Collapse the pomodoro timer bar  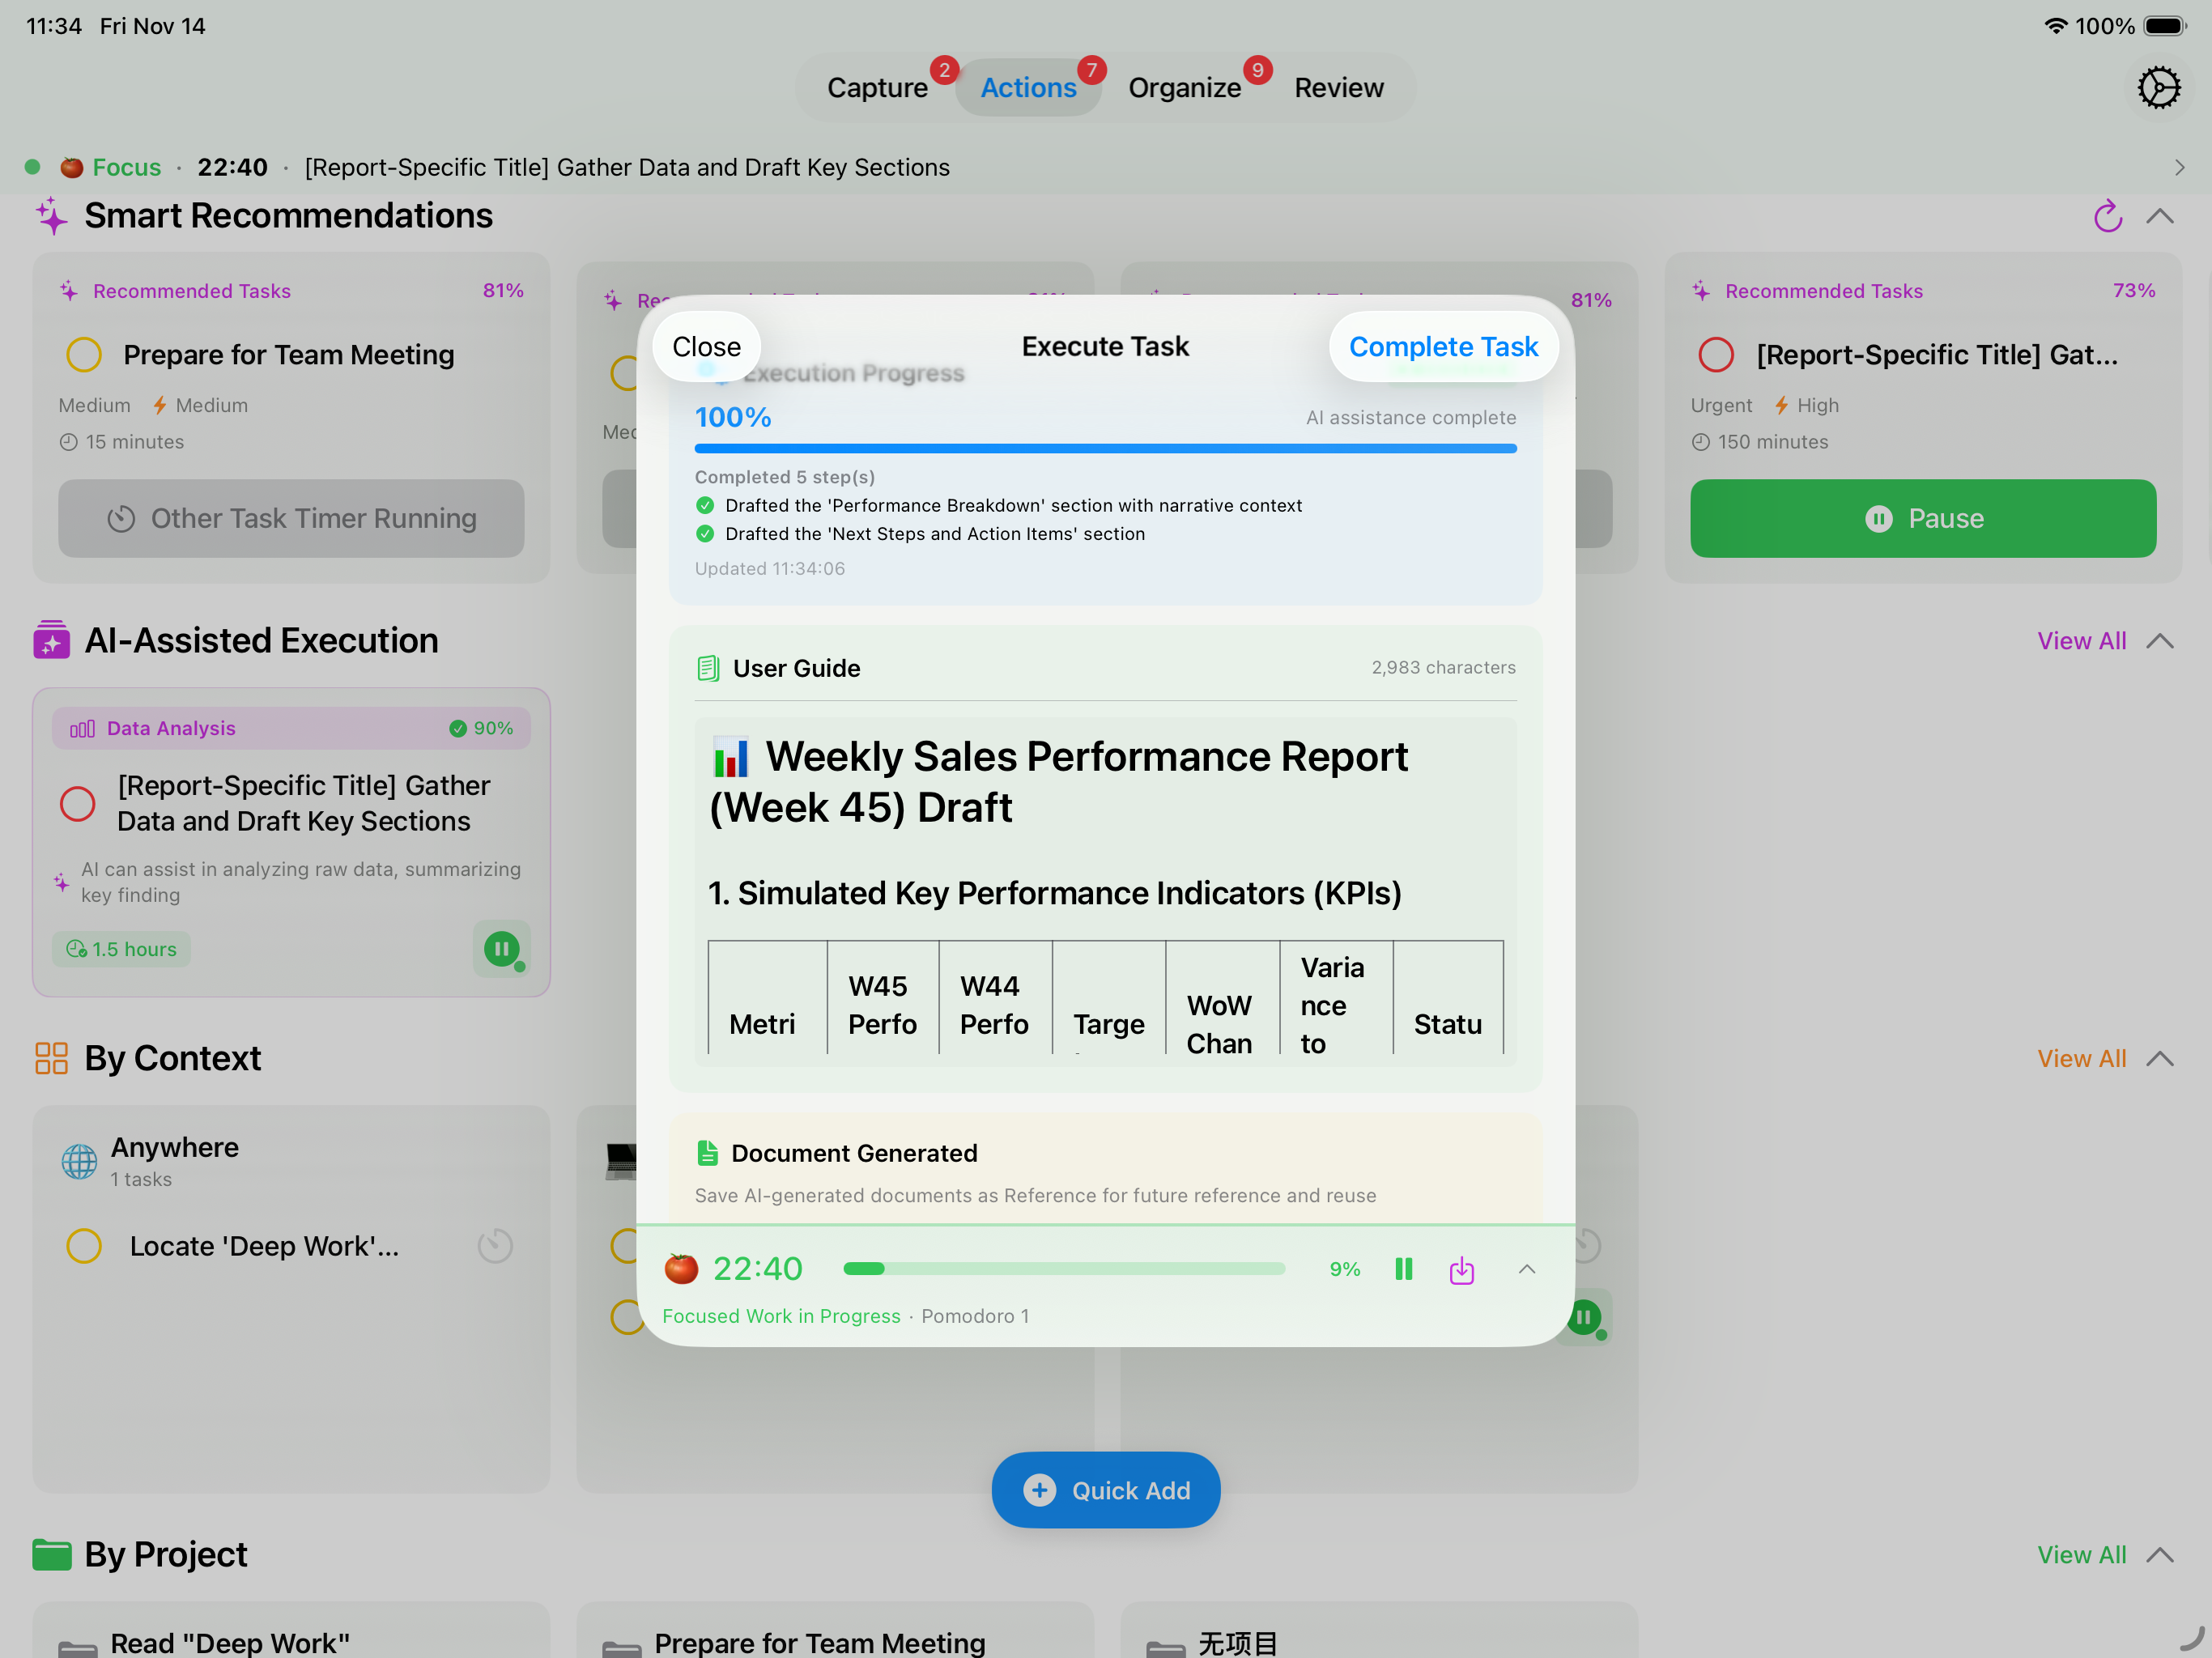click(x=1527, y=1269)
